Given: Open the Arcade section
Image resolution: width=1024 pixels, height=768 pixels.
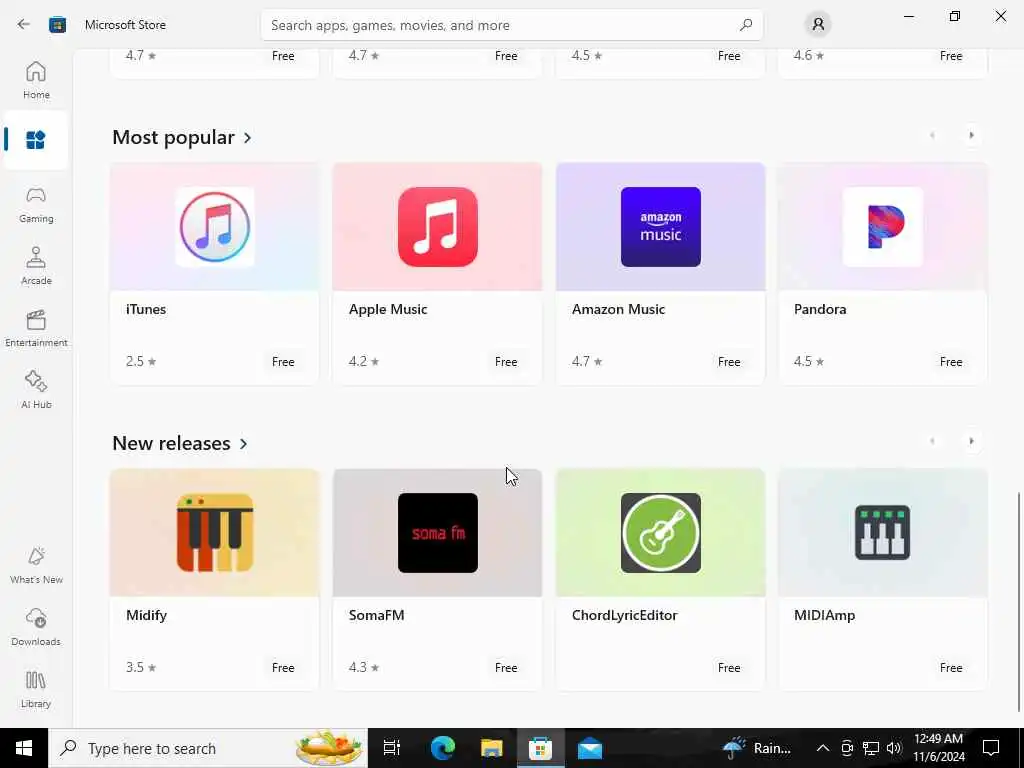Looking at the screenshot, I should [36, 266].
